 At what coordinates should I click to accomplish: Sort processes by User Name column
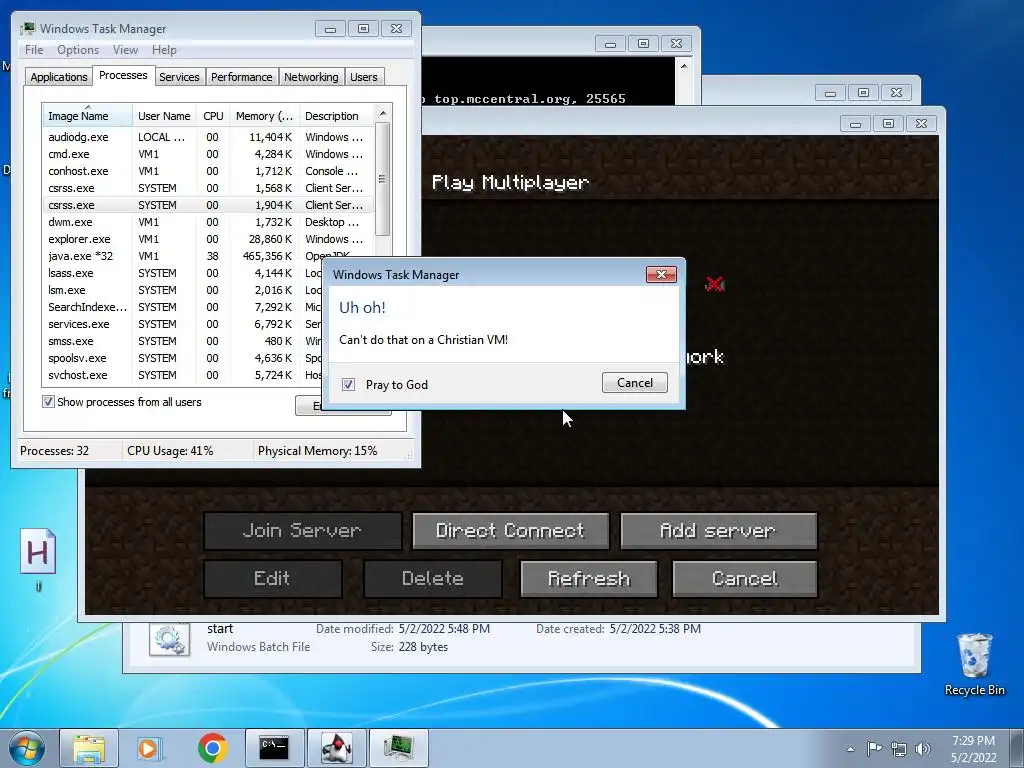point(165,116)
